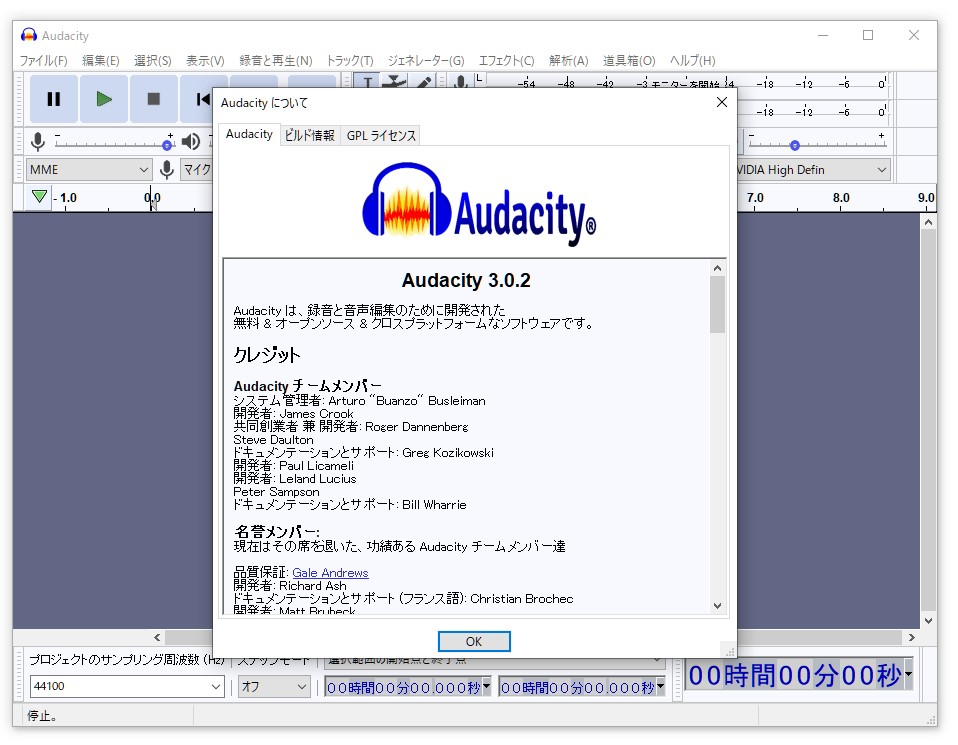Click the microphone icon beside the MME dropdown

[x=166, y=169]
